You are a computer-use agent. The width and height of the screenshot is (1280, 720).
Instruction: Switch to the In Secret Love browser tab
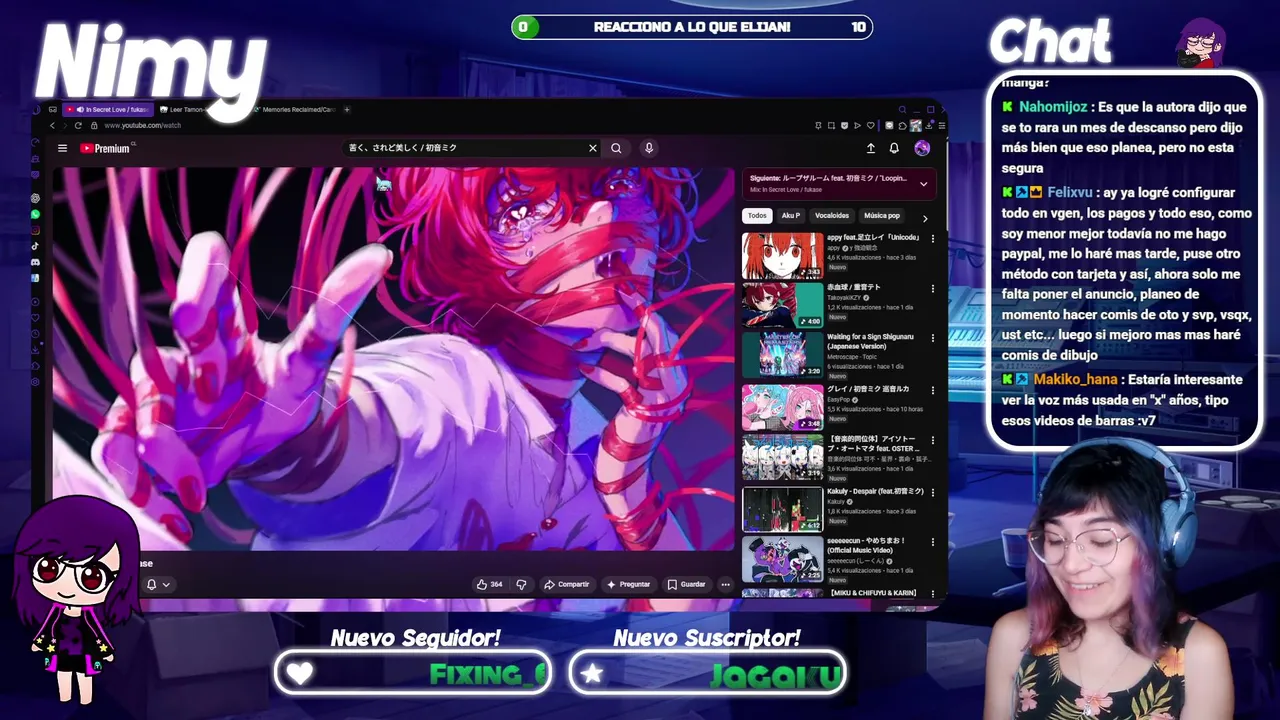pyautogui.click(x=110, y=109)
